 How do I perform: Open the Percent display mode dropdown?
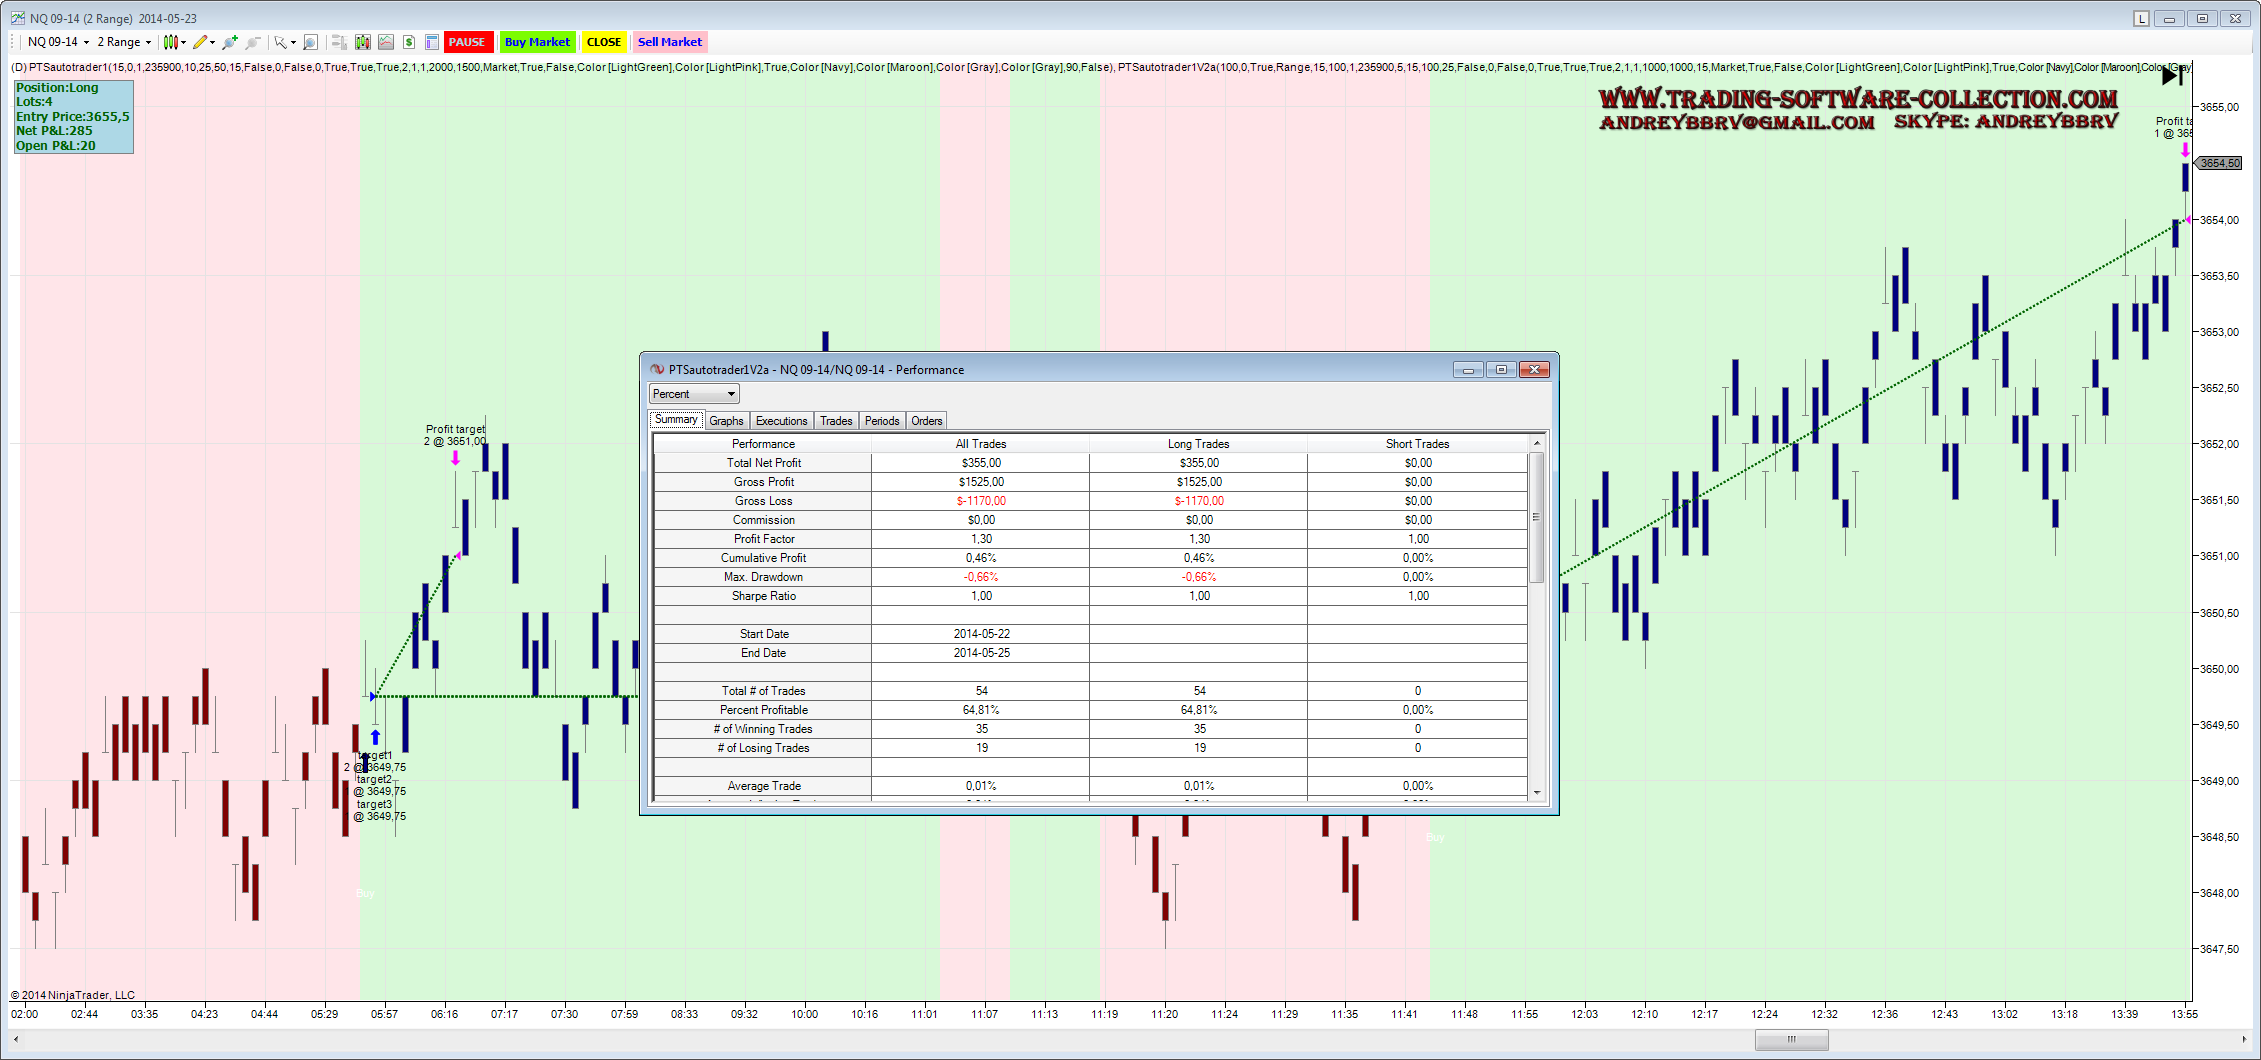point(694,394)
